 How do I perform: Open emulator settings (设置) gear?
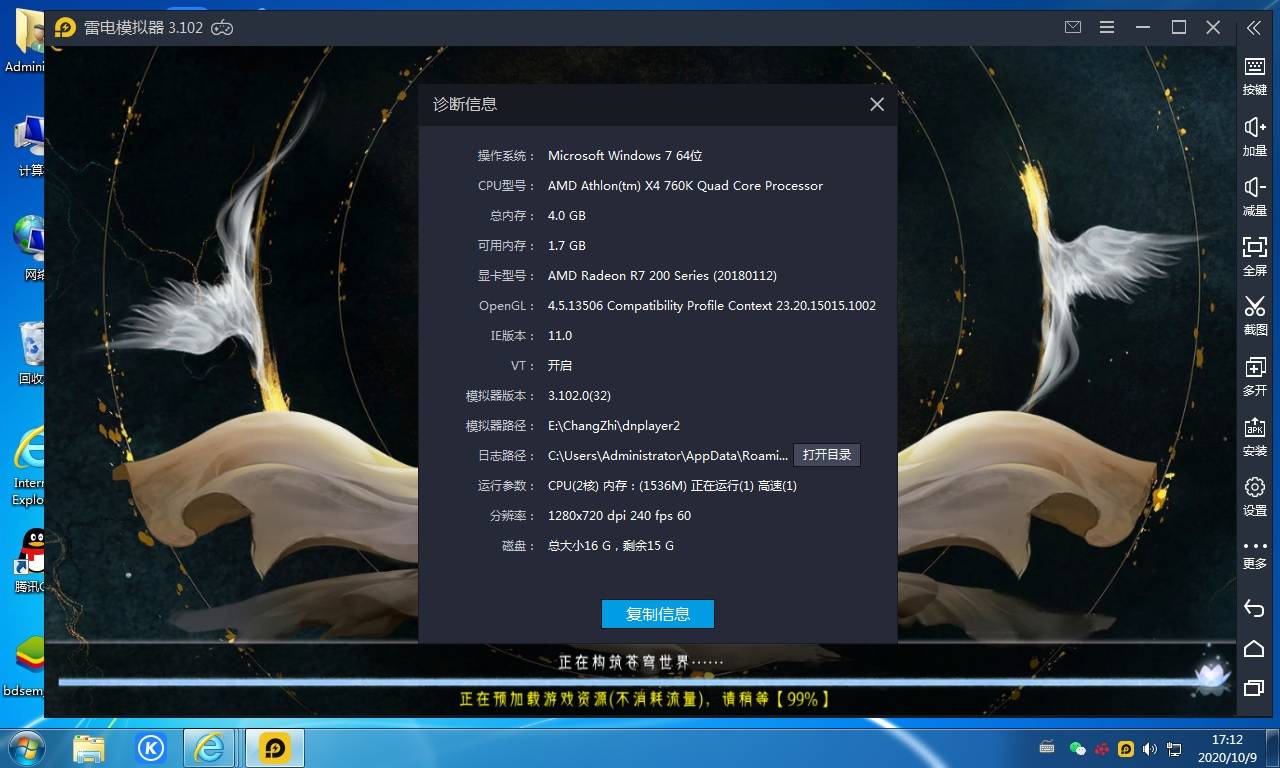[1254, 495]
